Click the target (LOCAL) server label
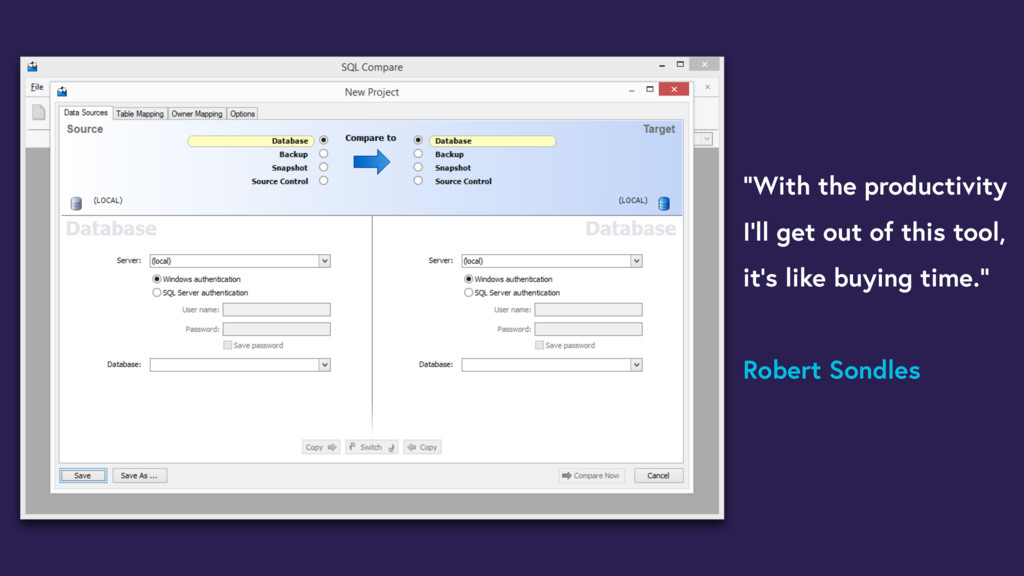This screenshot has height=576, width=1024. point(633,200)
